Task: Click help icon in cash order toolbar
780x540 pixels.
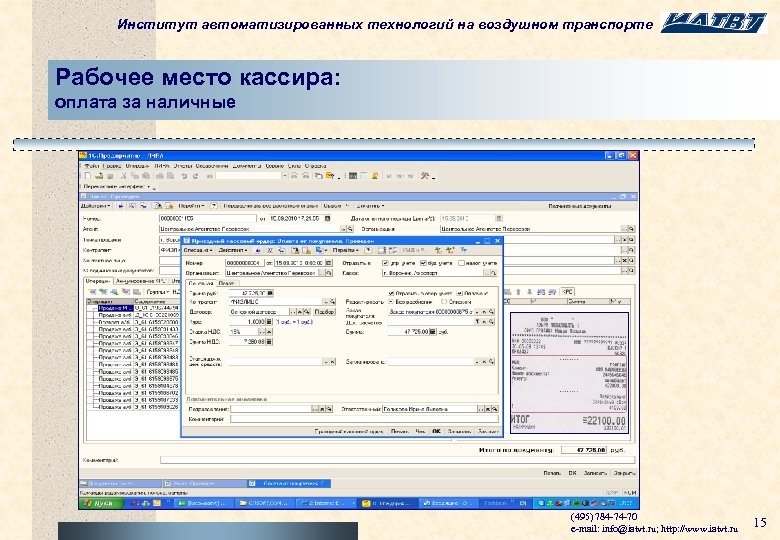Action: [368, 250]
